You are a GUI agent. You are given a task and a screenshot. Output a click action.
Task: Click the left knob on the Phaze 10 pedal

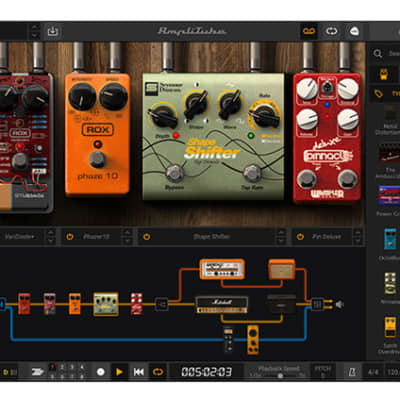coord(82,97)
